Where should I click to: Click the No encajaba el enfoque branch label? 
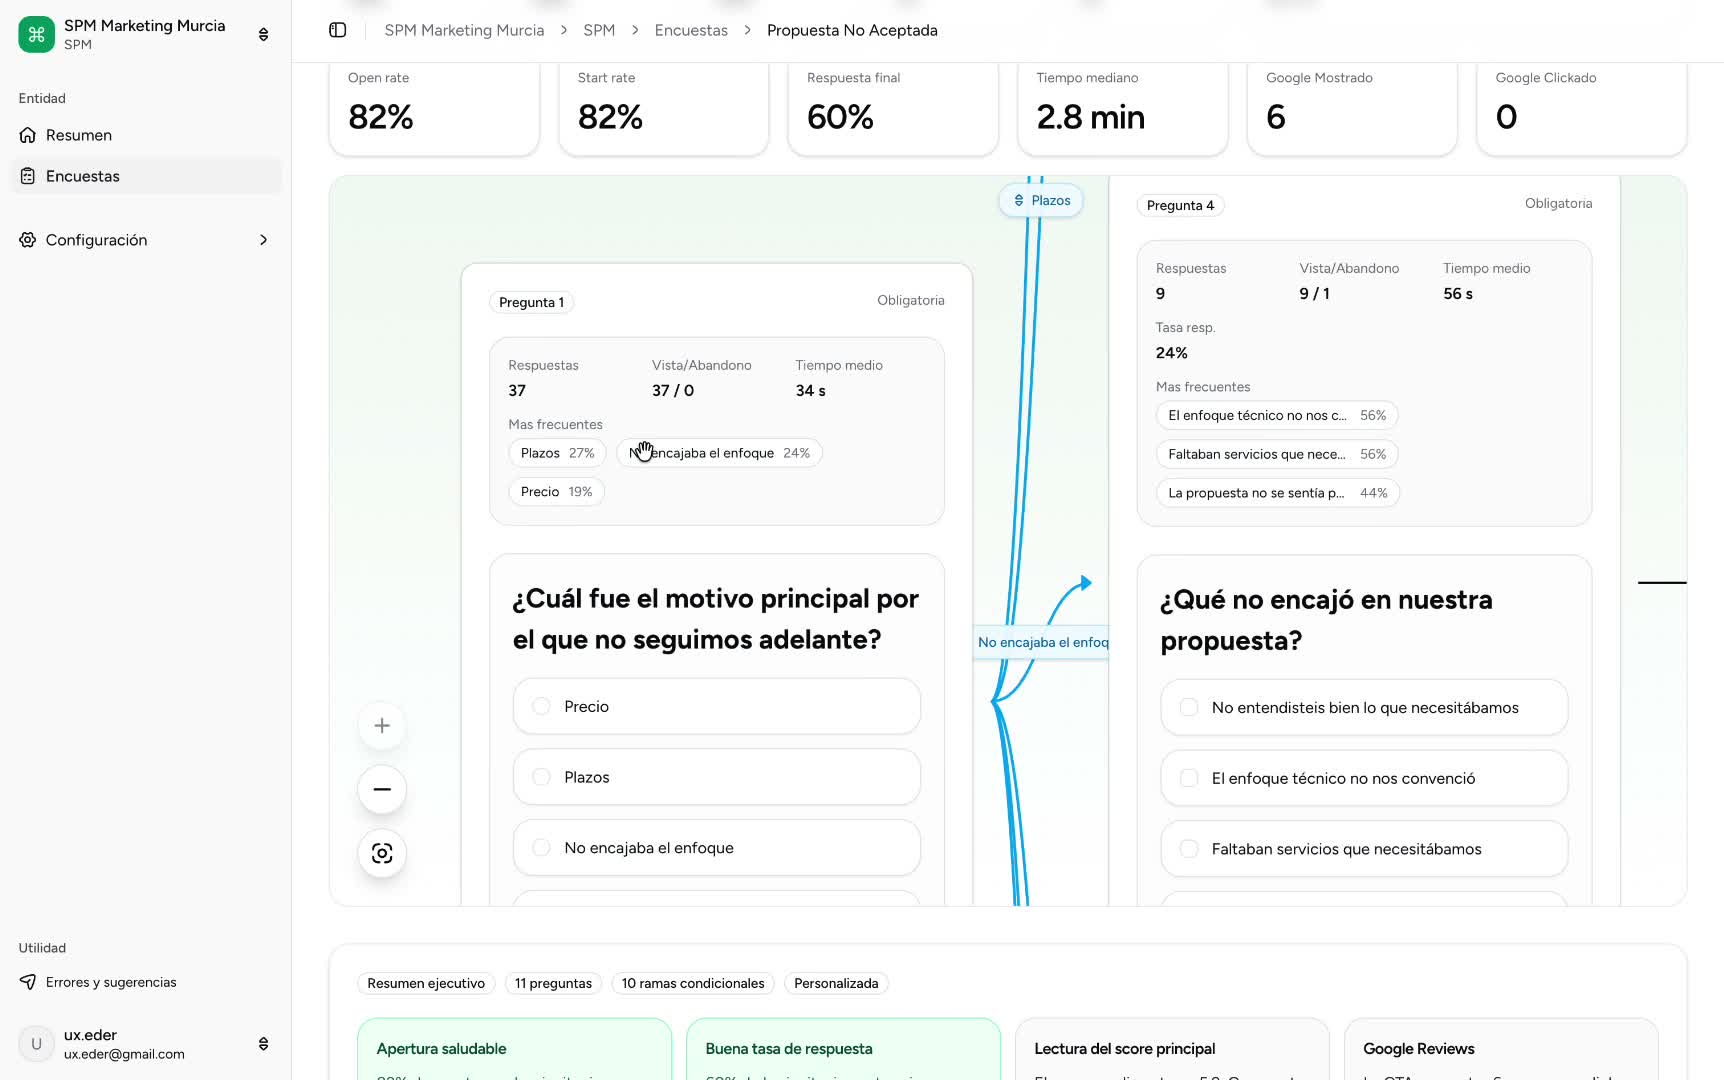click(1042, 642)
